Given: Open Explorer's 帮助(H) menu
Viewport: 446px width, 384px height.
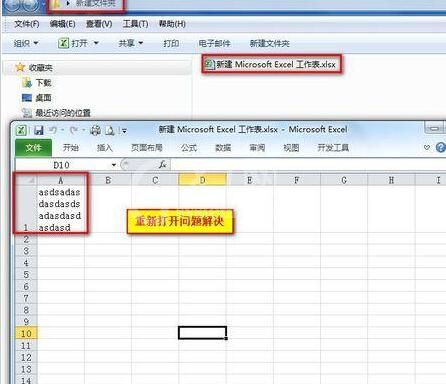Looking at the screenshot, I should (172, 24).
